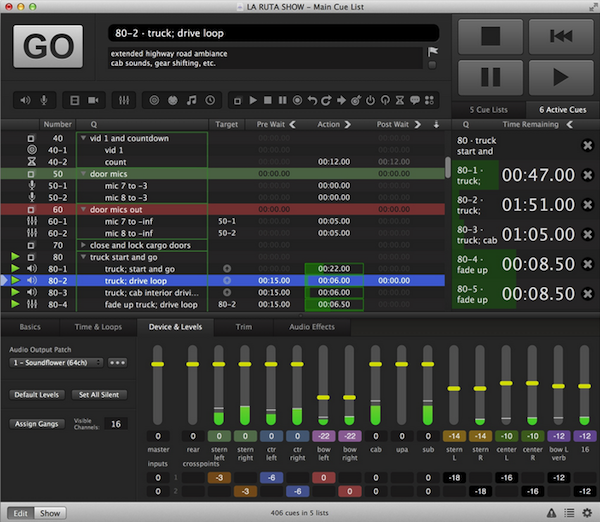Add a new audio cue from toolbar
This screenshot has height=522, width=600.
click(24, 100)
